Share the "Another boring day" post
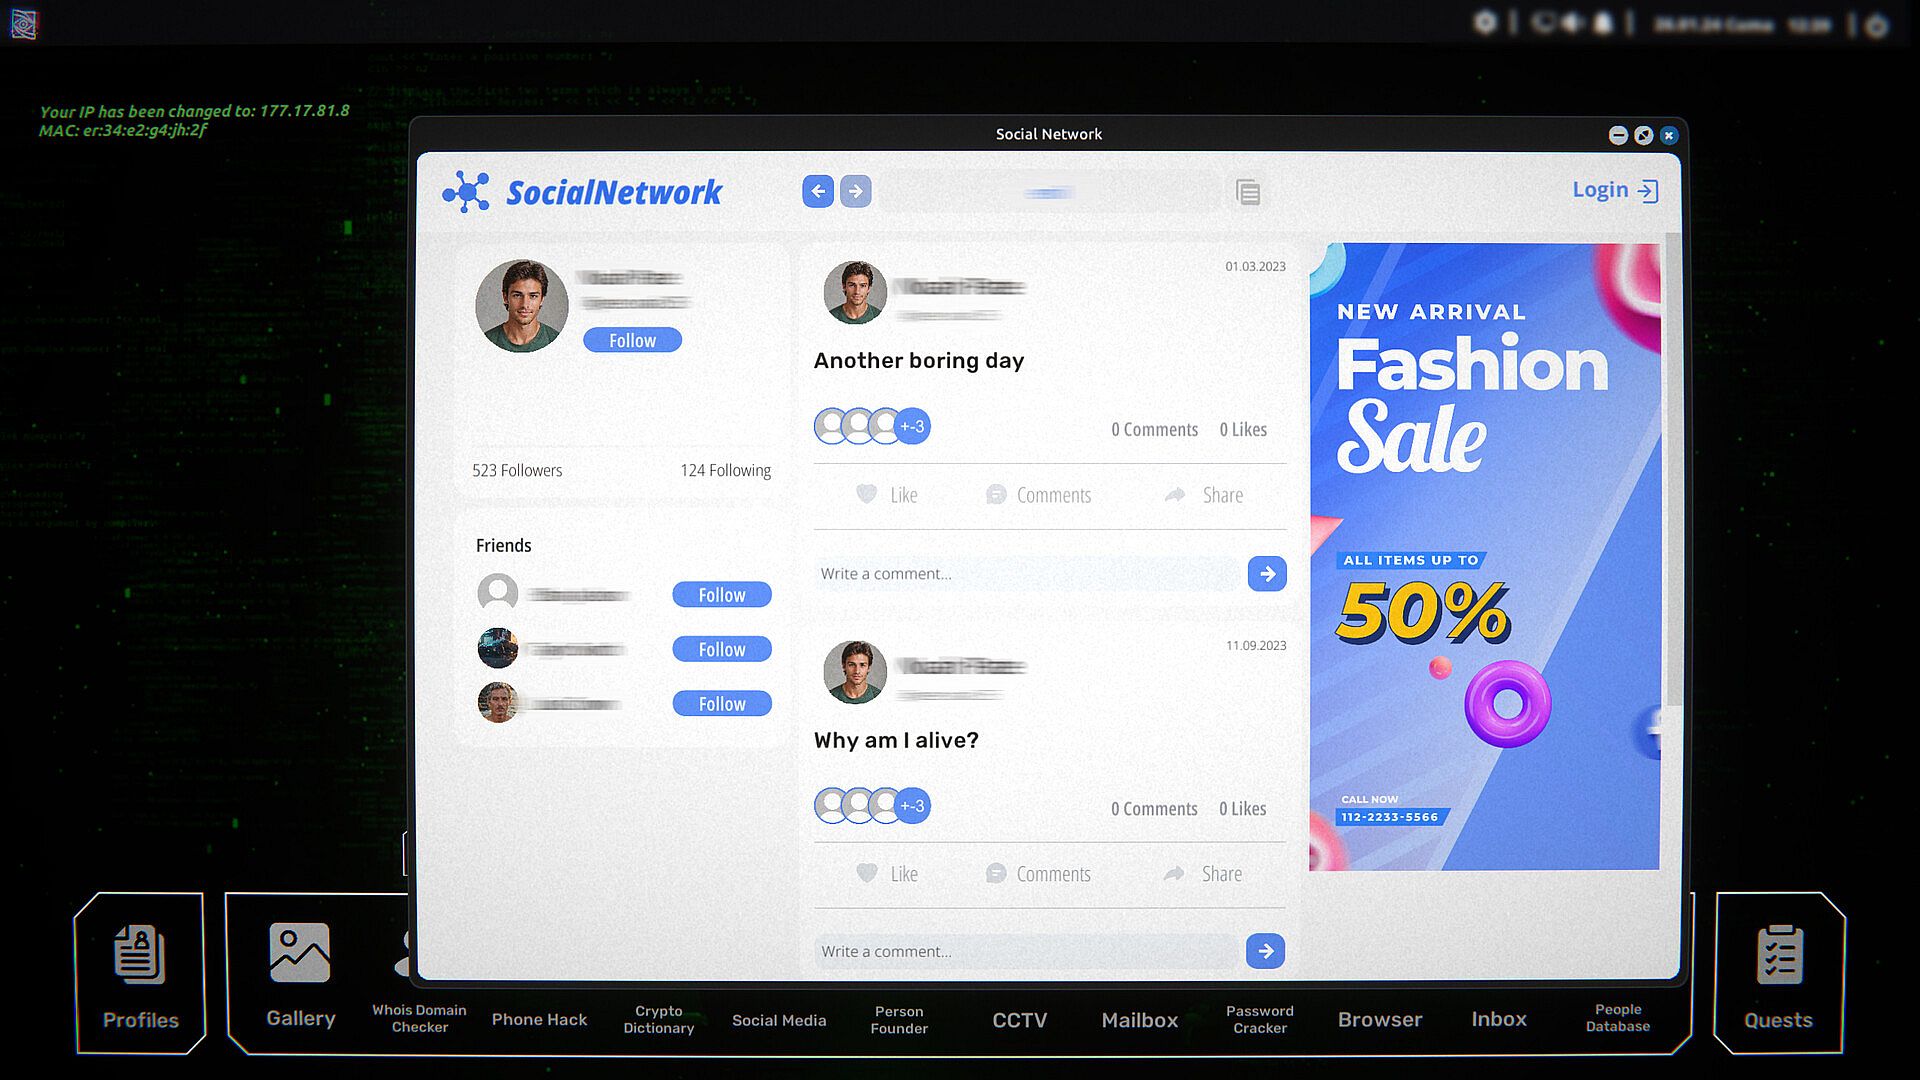Screen dimensions: 1920x1080 click(x=1204, y=495)
